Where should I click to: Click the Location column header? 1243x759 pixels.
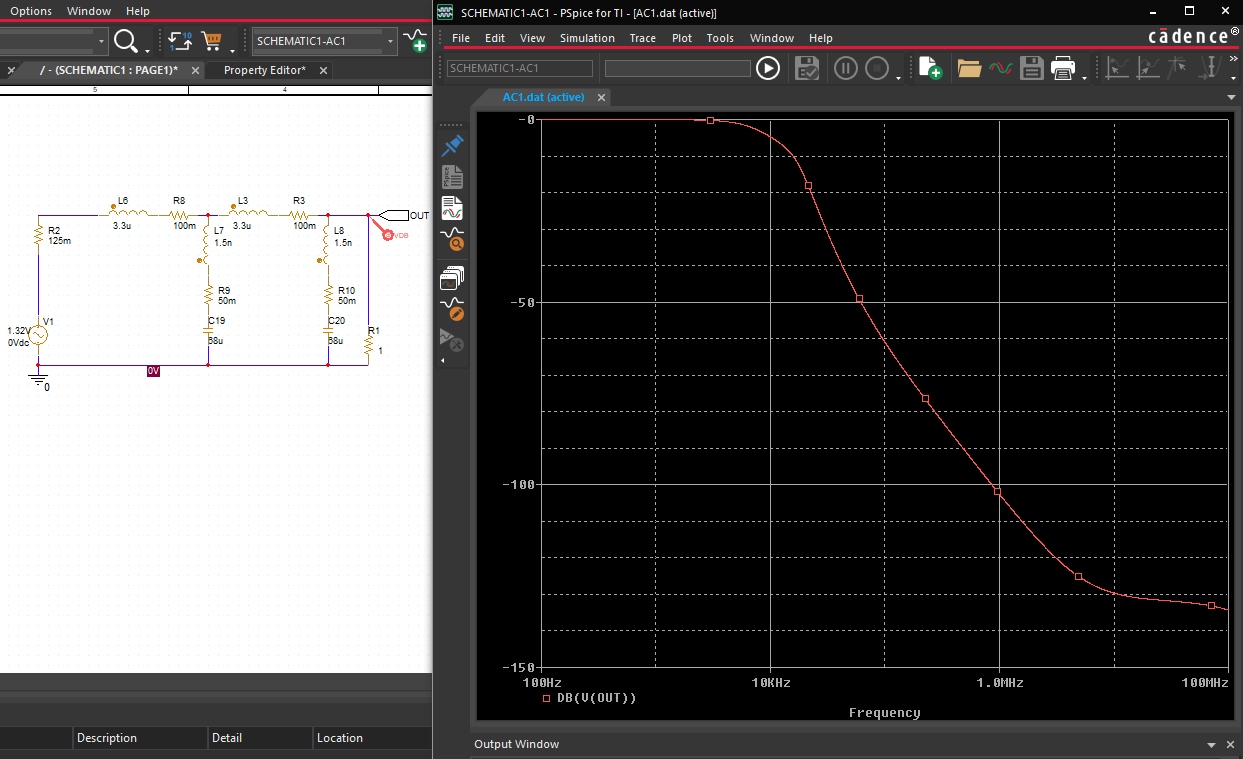tap(340, 738)
